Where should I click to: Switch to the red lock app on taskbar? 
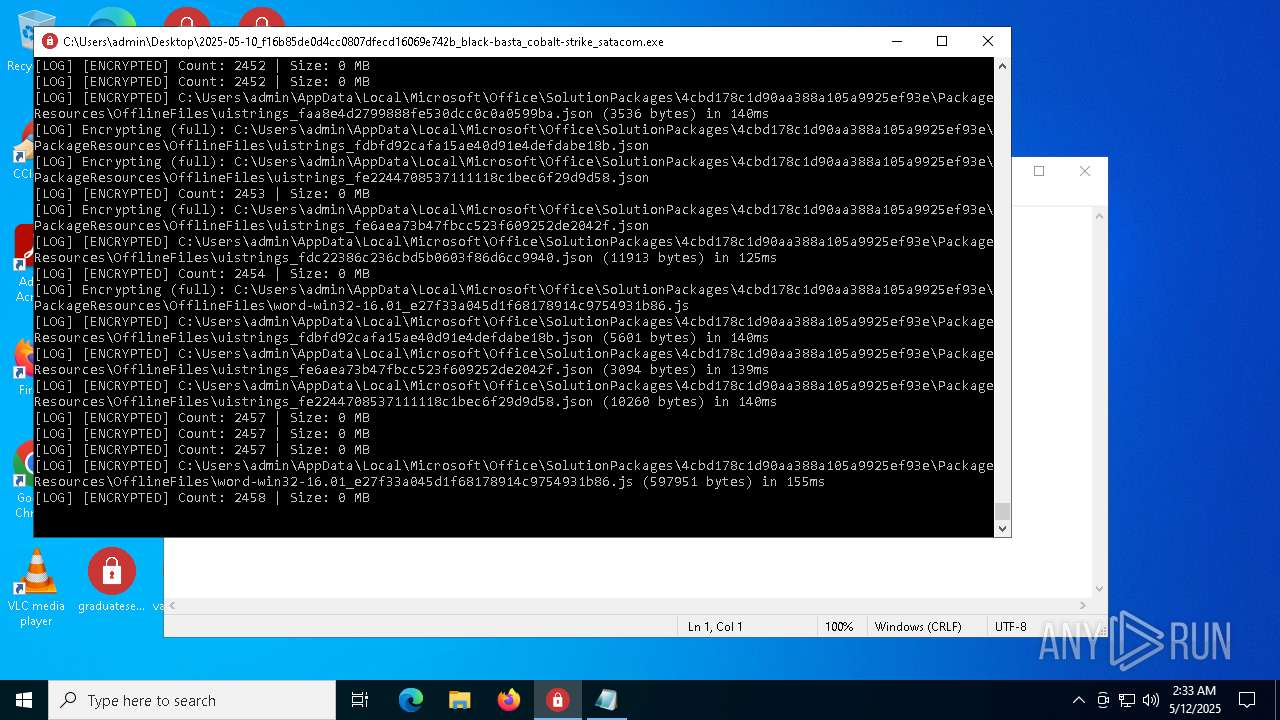[x=557, y=700]
